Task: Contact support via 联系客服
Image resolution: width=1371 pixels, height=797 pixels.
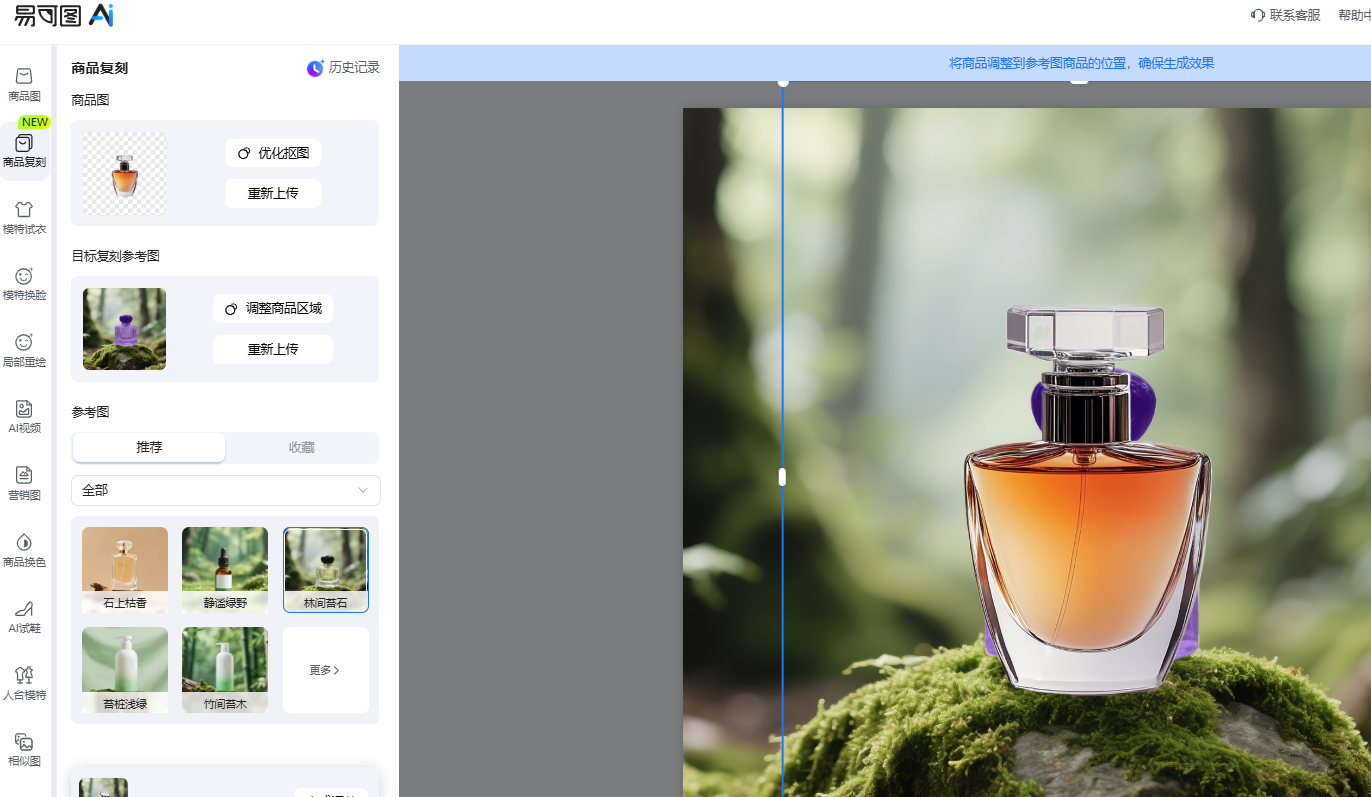Action: tap(1285, 15)
